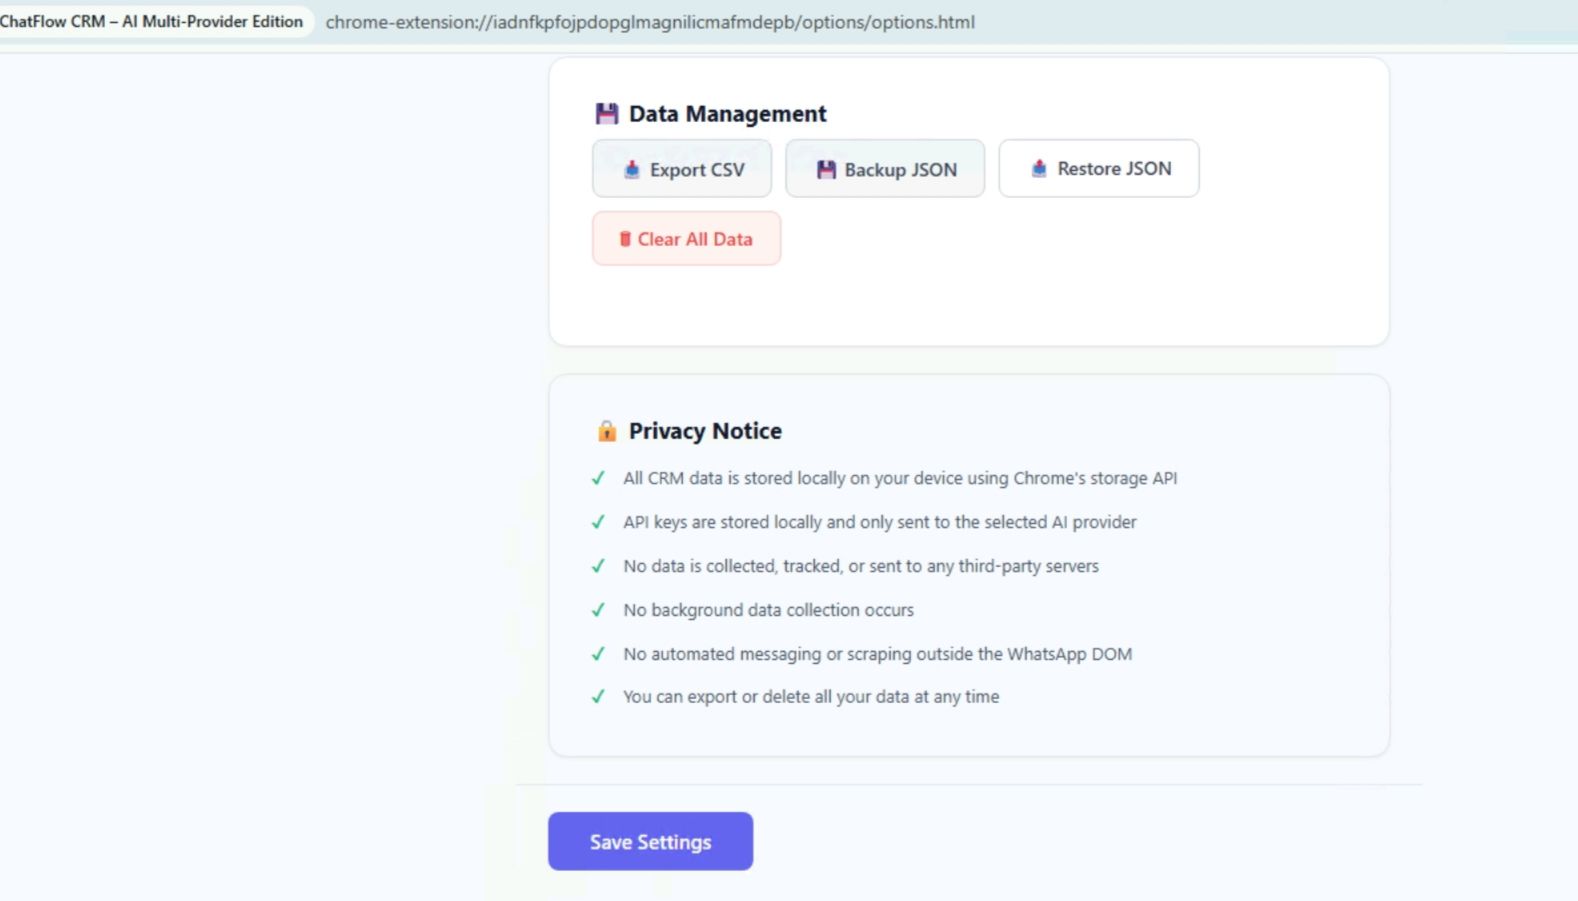Click the Export CSV button

(x=682, y=169)
